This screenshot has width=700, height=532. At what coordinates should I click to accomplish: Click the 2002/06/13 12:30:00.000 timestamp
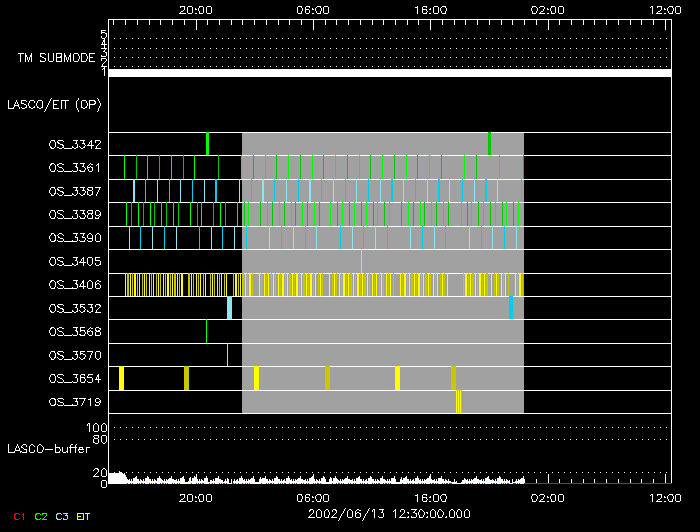point(388,512)
